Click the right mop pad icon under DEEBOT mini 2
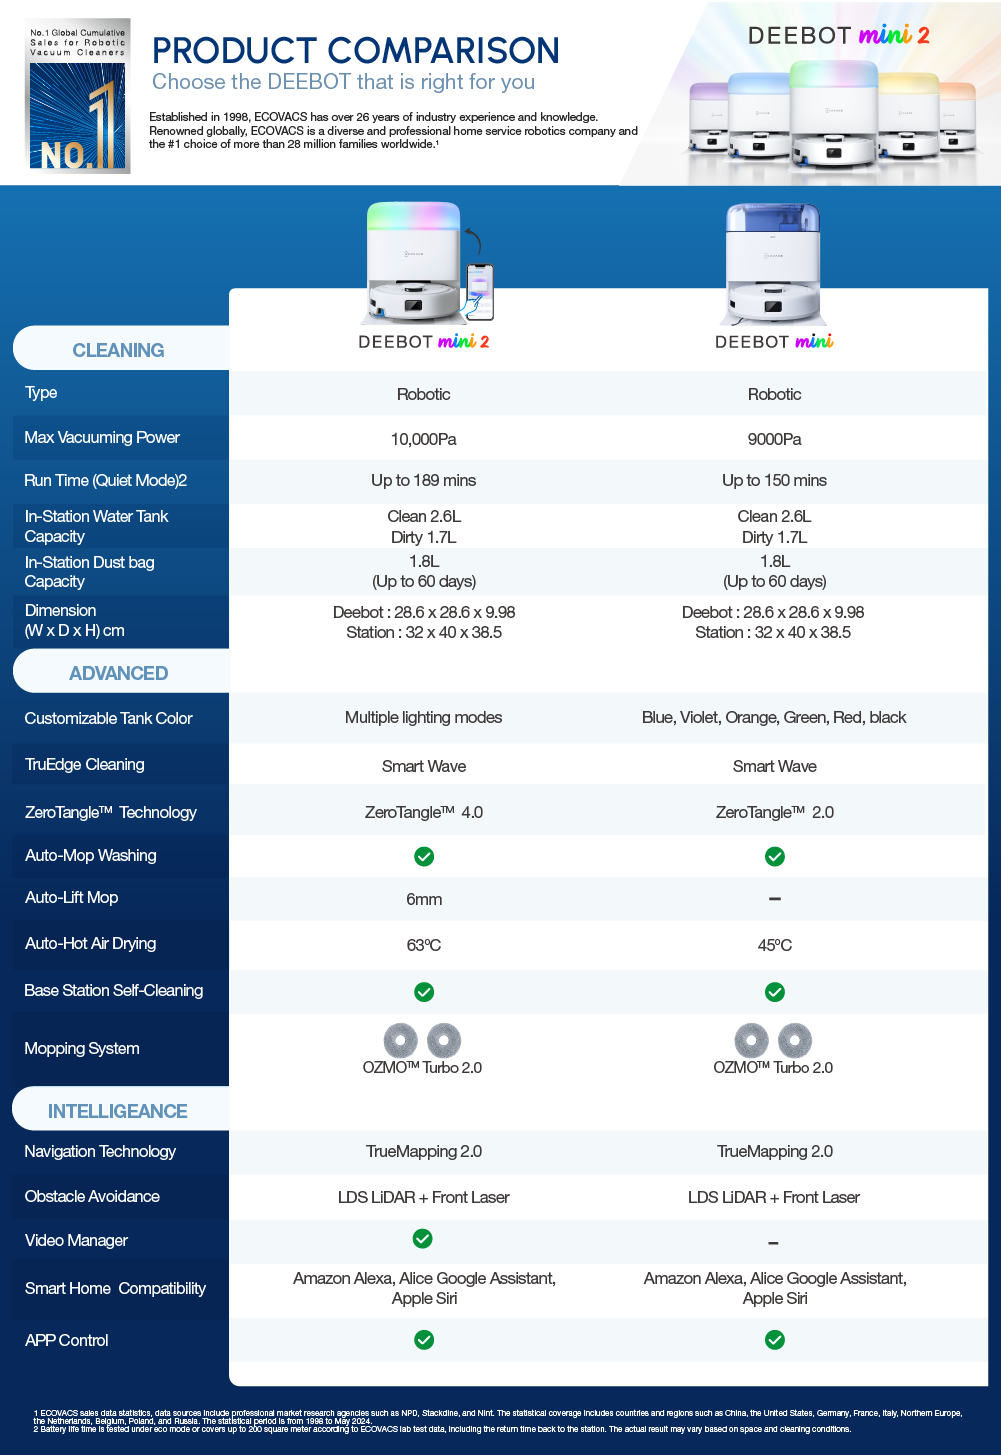Screen dimensions: 1001x1455 click(444, 1041)
